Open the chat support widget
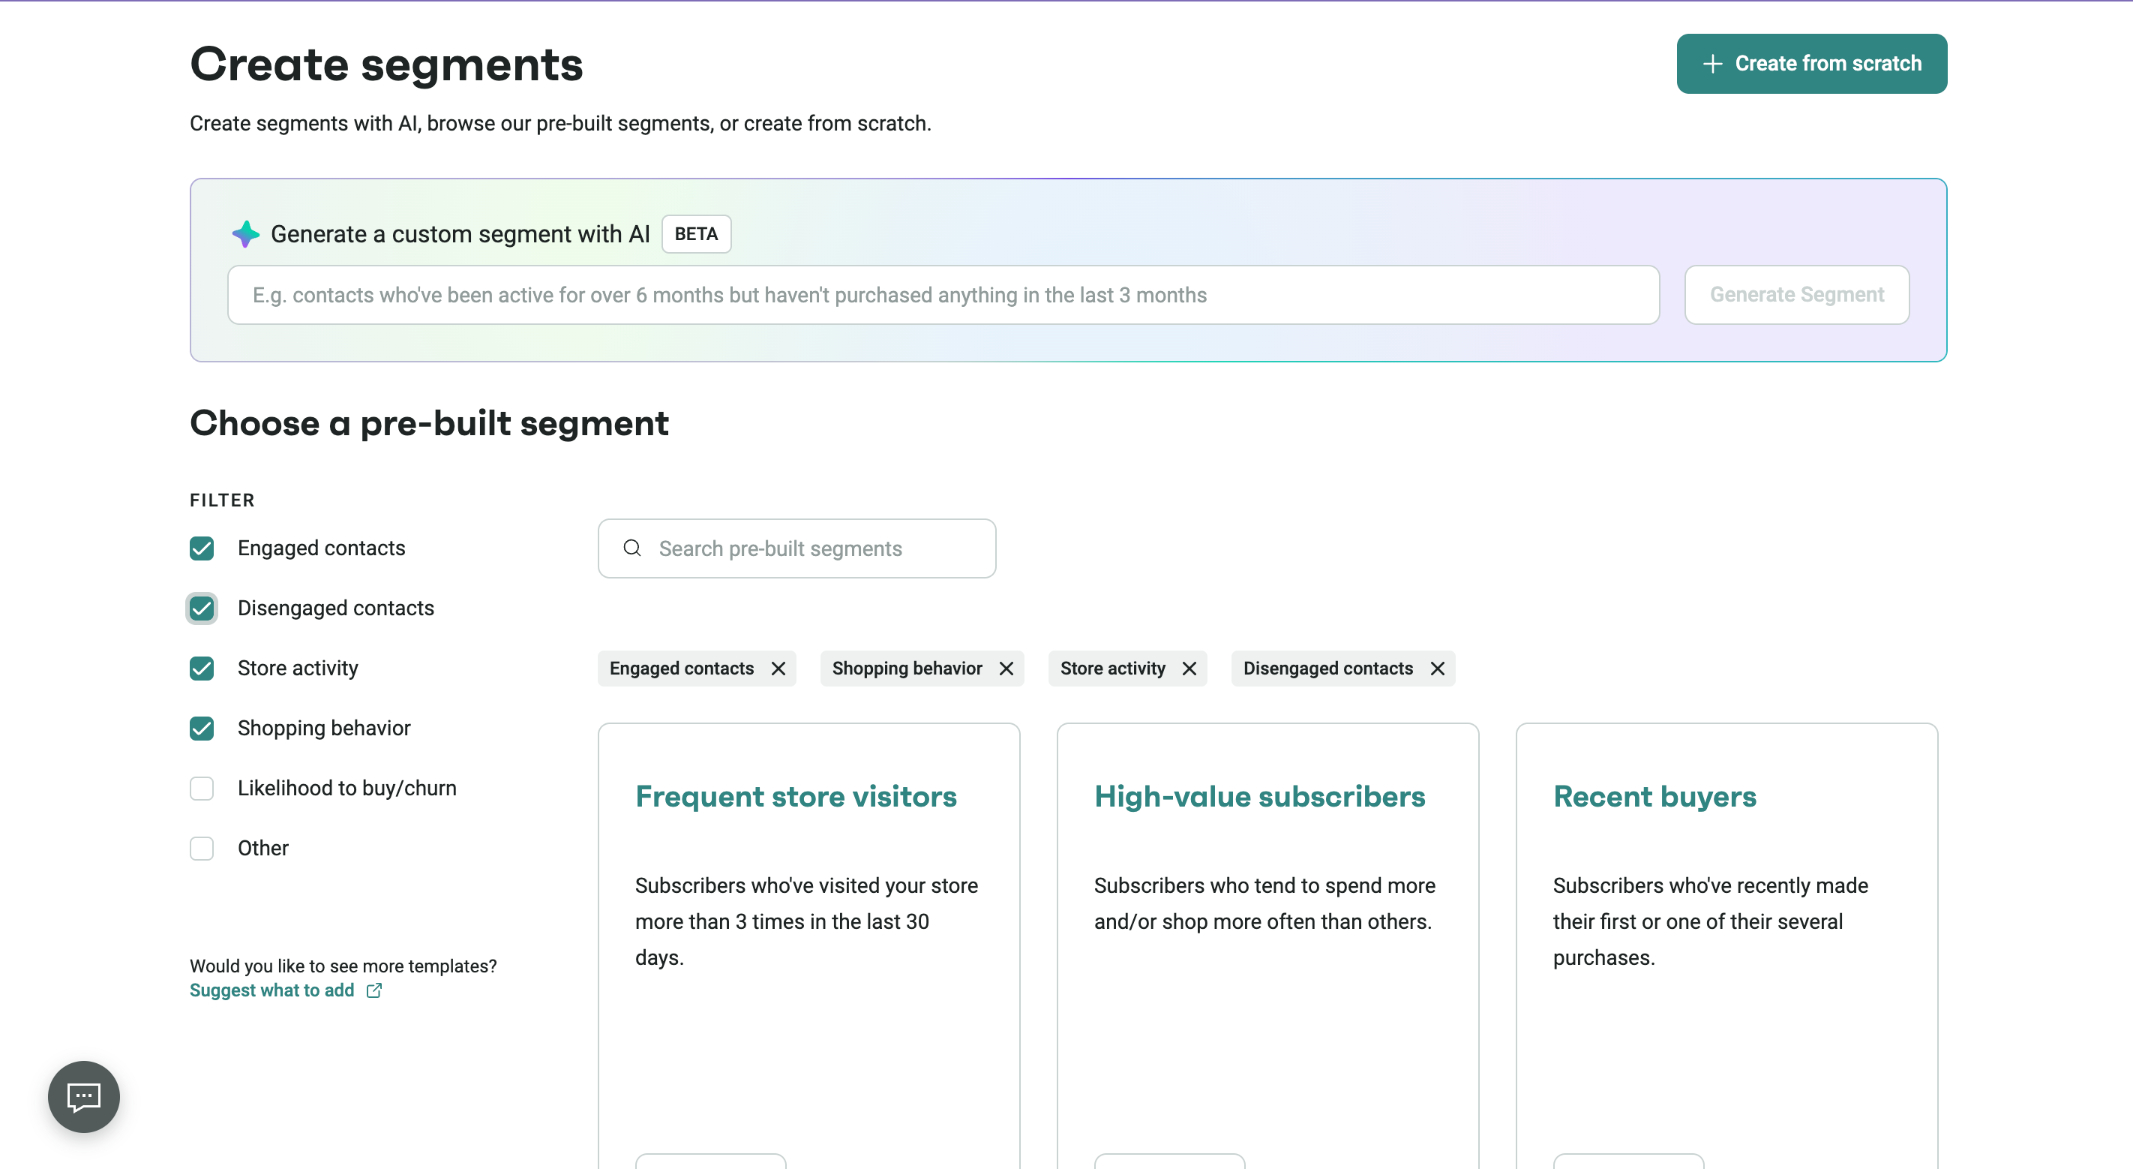2133x1169 pixels. pyautogui.click(x=84, y=1097)
